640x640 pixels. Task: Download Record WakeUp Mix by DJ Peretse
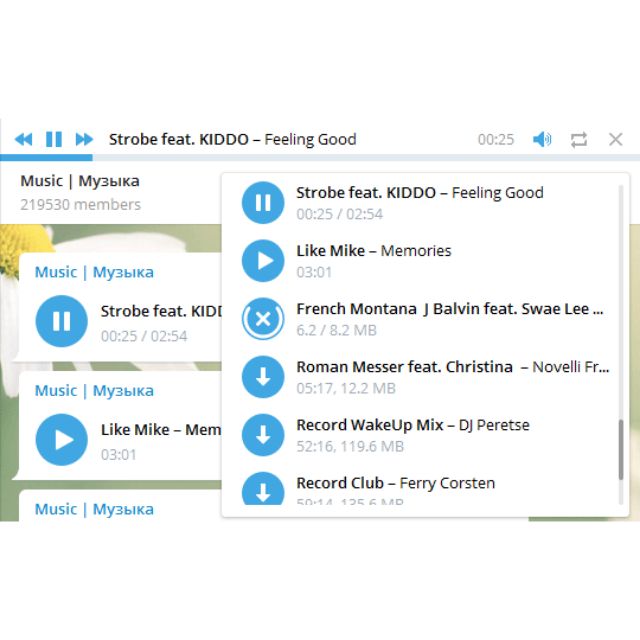(263, 435)
